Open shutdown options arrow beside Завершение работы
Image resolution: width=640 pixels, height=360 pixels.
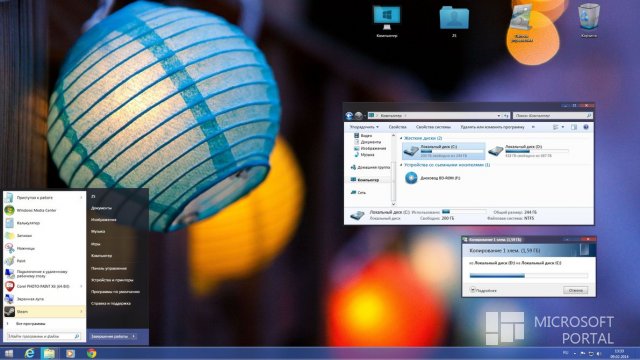point(134,336)
